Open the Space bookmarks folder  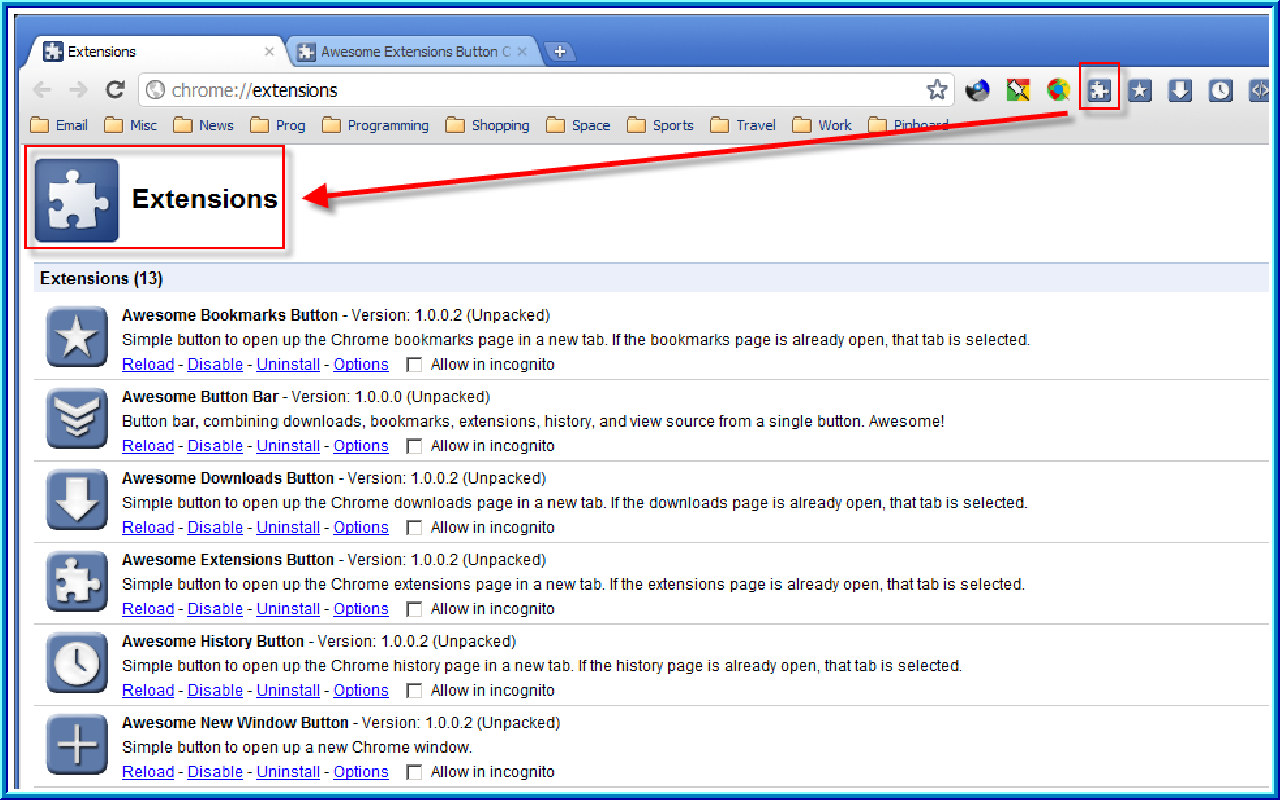pos(578,125)
